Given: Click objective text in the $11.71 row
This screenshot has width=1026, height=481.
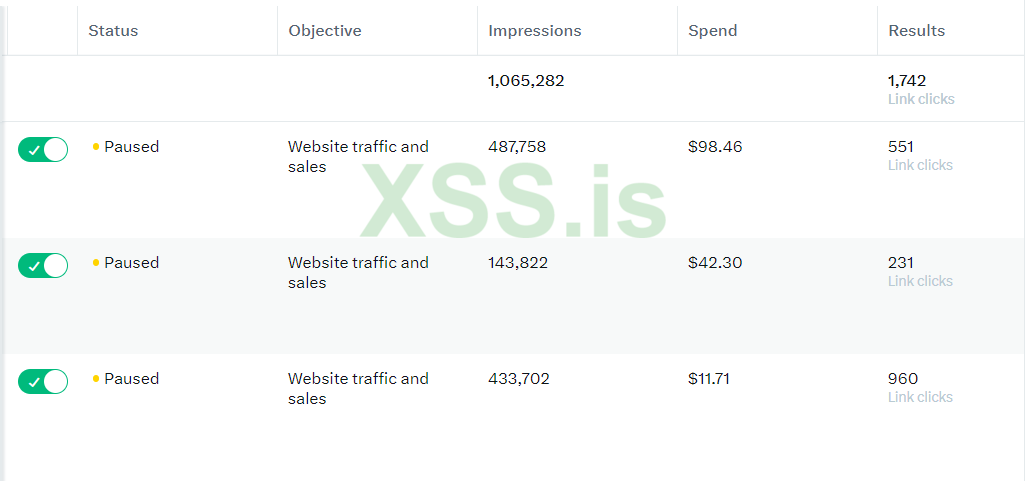Looking at the screenshot, I should click(x=358, y=388).
